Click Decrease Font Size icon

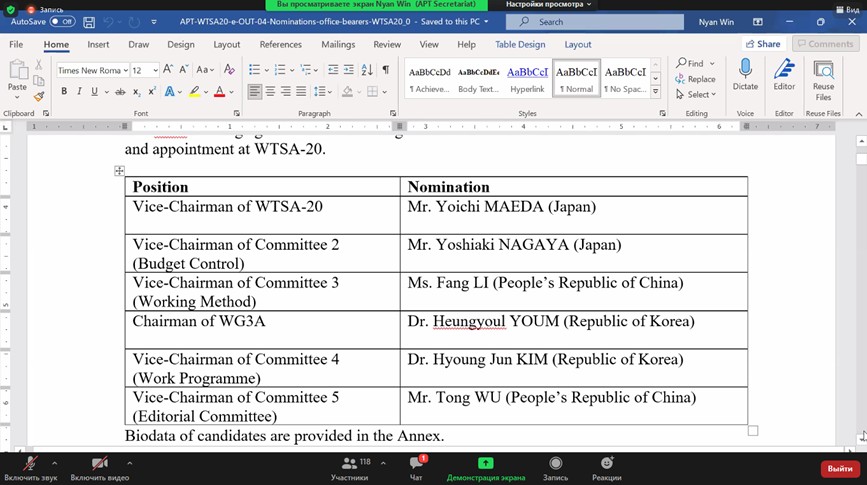pyautogui.click(x=184, y=70)
